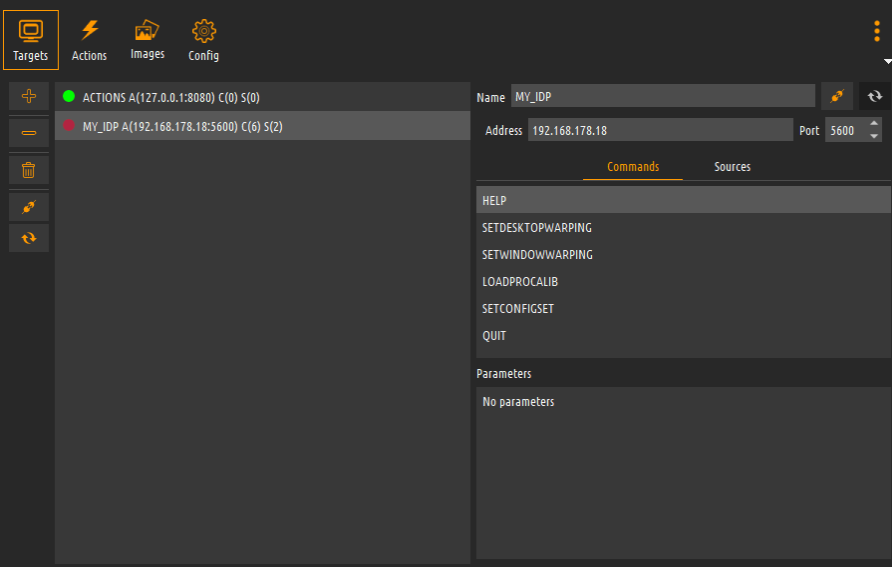This screenshot has height=567, width=892.
Task: Open the Targets section
Action: 31,40
